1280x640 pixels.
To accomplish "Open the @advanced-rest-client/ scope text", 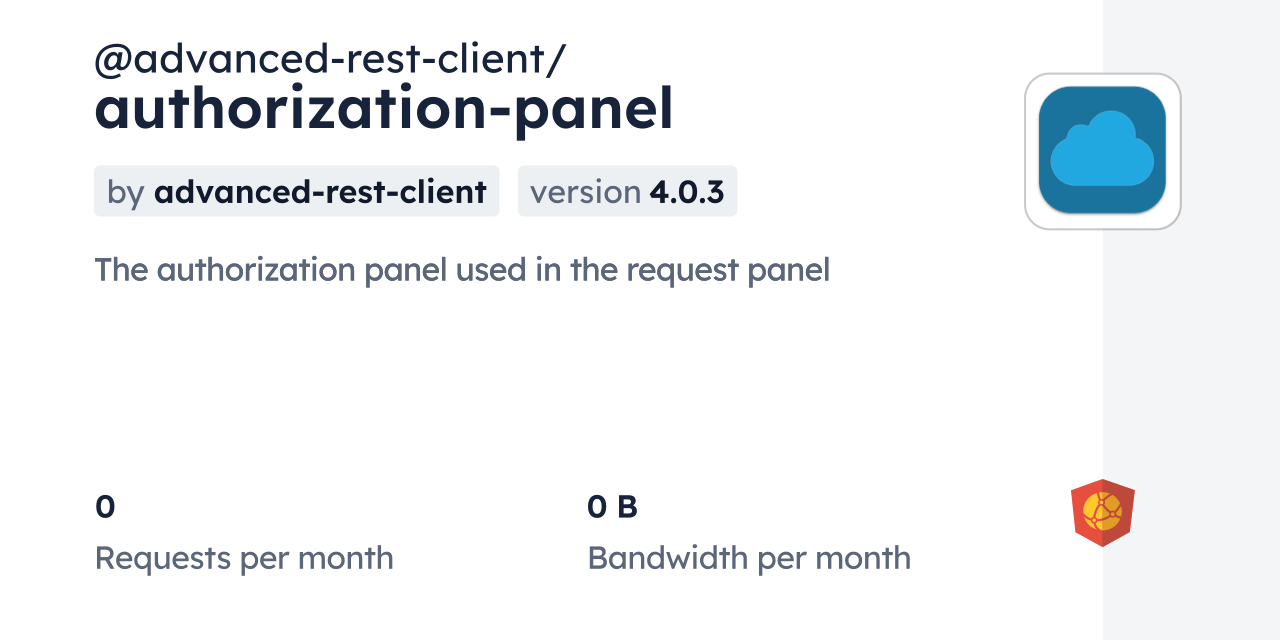I will (x=330, y=60).
